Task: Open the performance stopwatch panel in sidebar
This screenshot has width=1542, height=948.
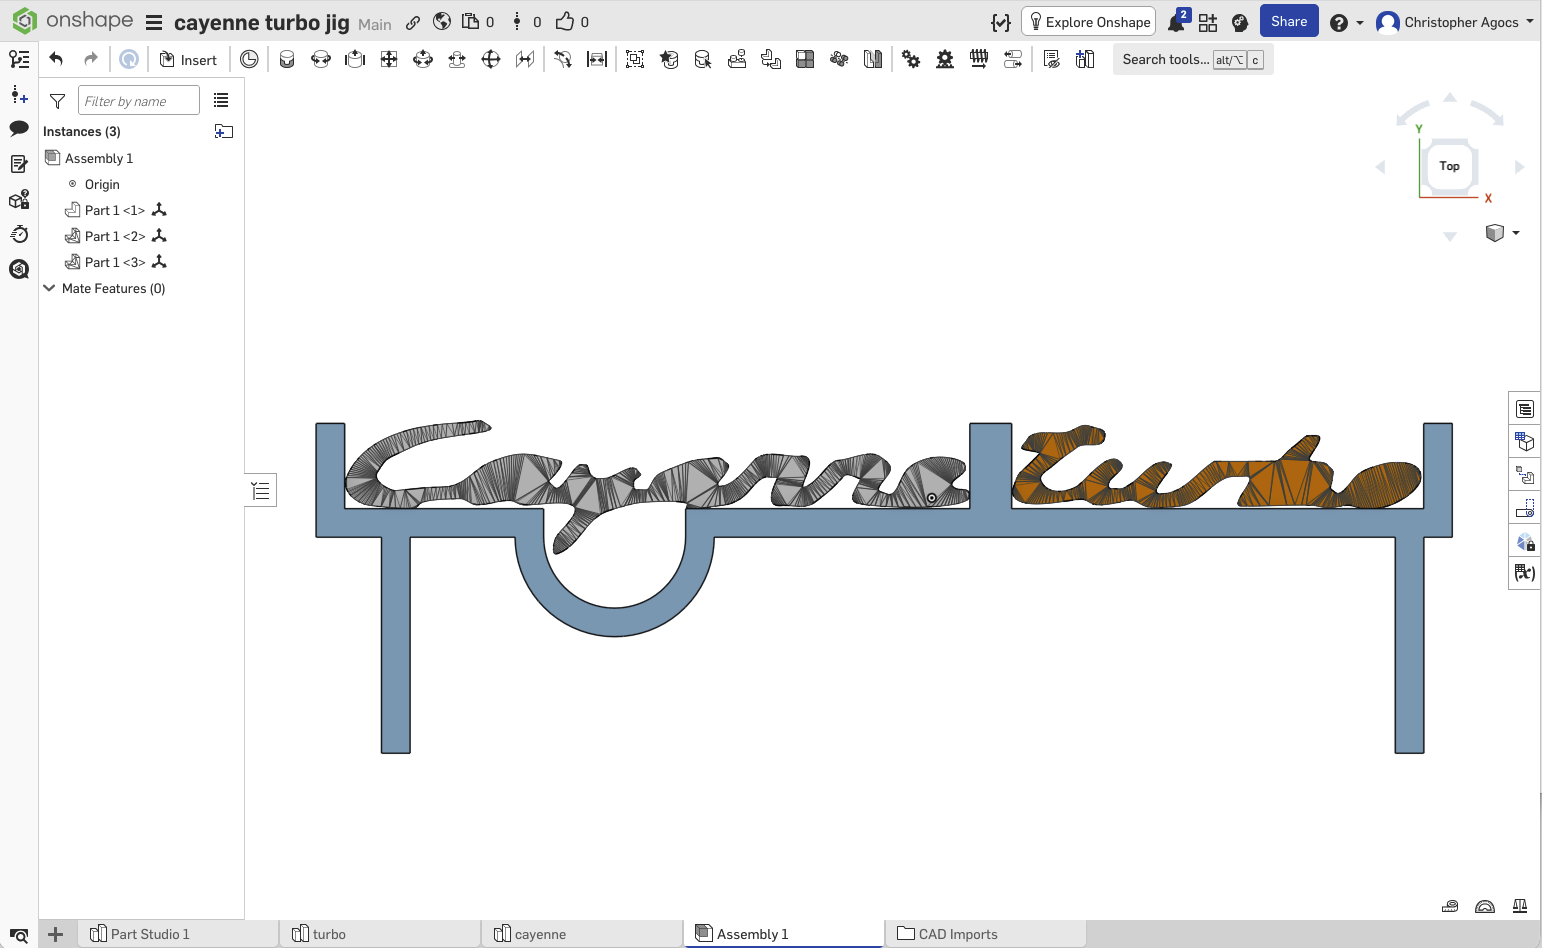Action: pos(18,234)
